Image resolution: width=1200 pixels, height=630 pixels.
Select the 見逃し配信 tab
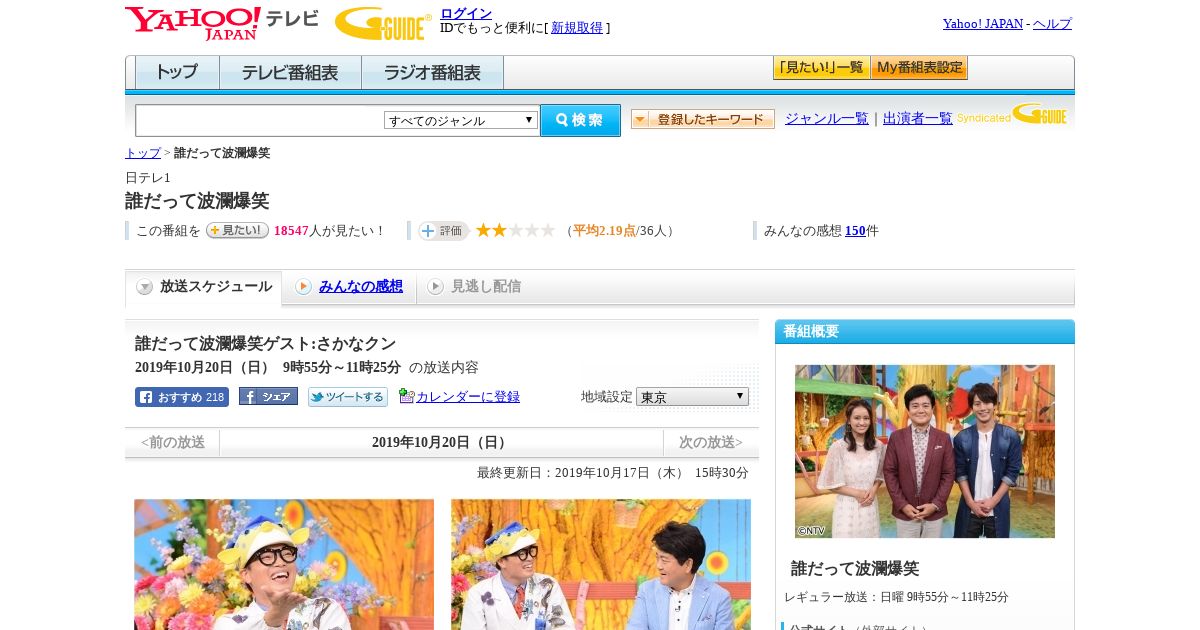pyautogui.click(x=486, y=287)
